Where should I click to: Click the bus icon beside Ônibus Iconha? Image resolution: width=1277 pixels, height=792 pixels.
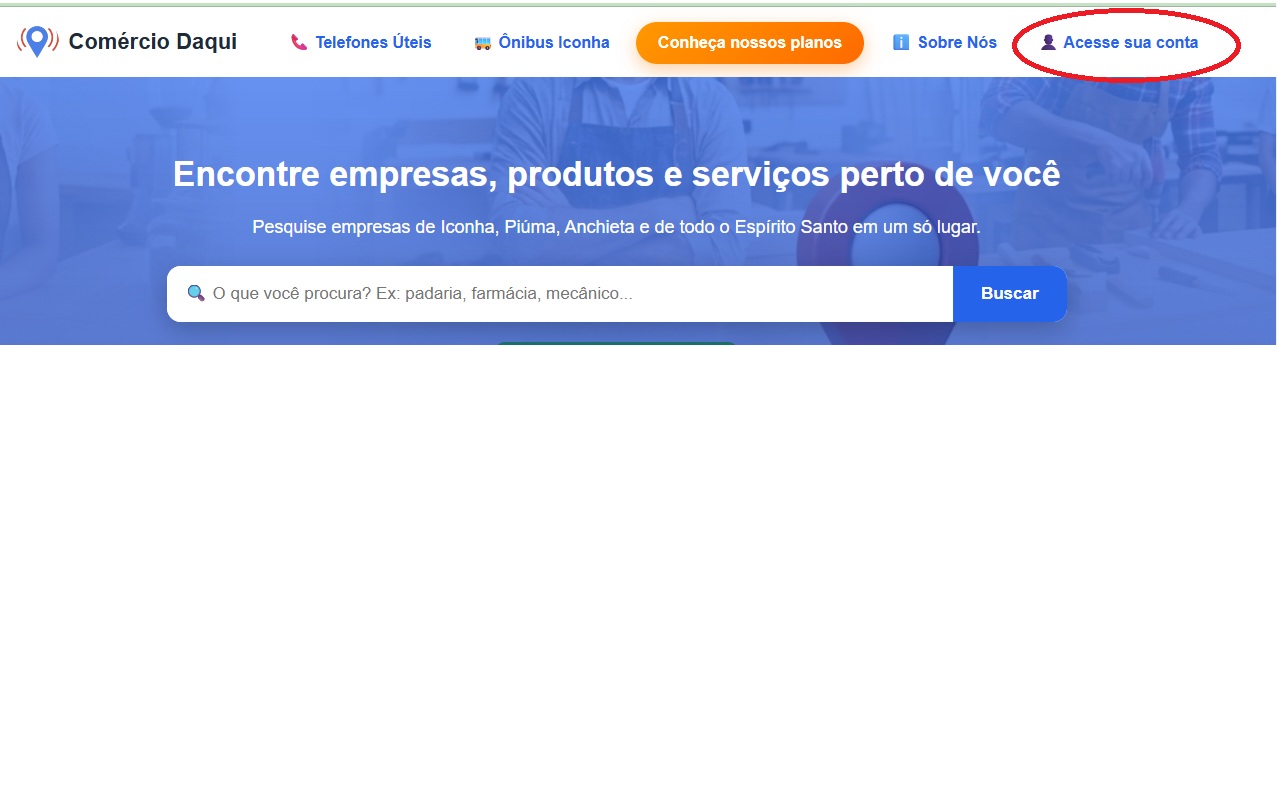483,43
